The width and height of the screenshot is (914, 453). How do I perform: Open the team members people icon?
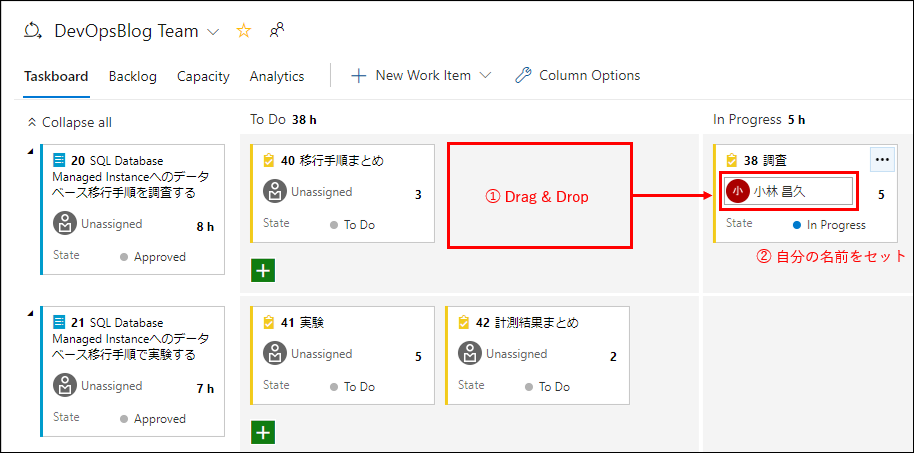(276, 30)
